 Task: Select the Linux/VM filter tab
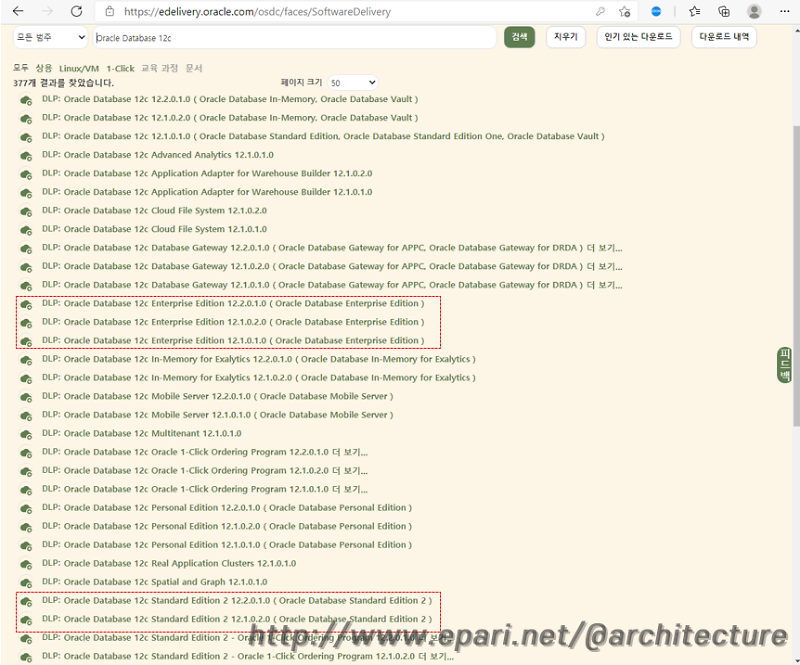coord(79,68)
